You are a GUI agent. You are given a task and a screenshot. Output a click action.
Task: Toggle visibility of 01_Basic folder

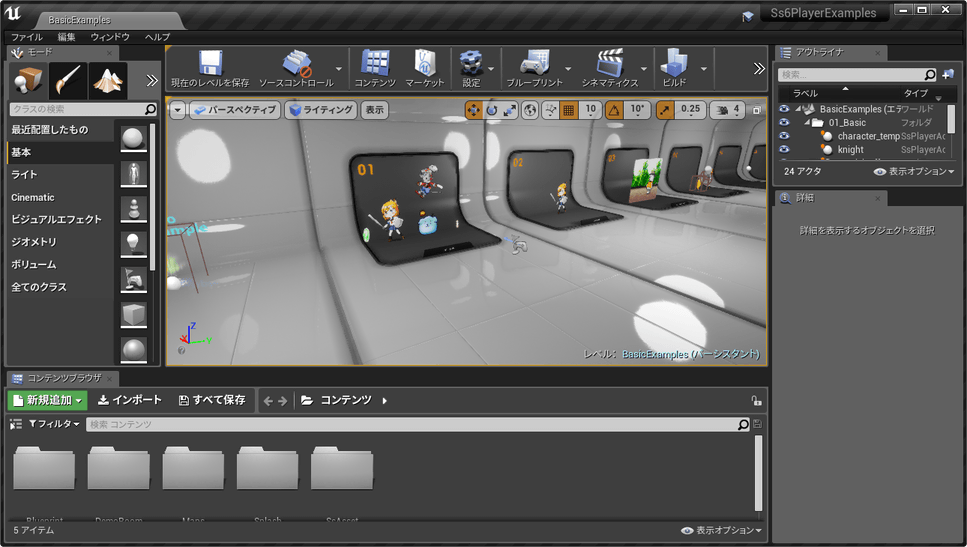pyautogui.click(x=784, y=122)
